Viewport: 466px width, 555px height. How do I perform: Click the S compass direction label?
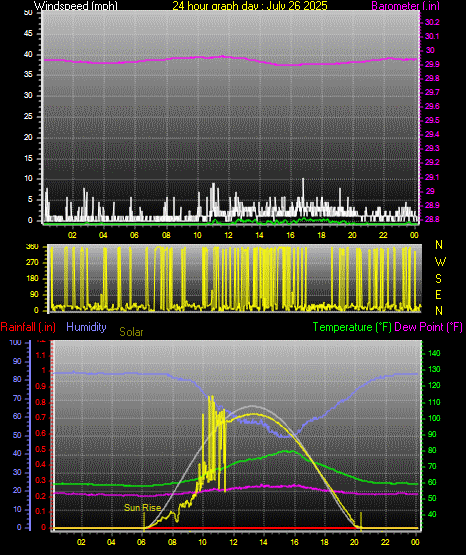tap(438, 279)
